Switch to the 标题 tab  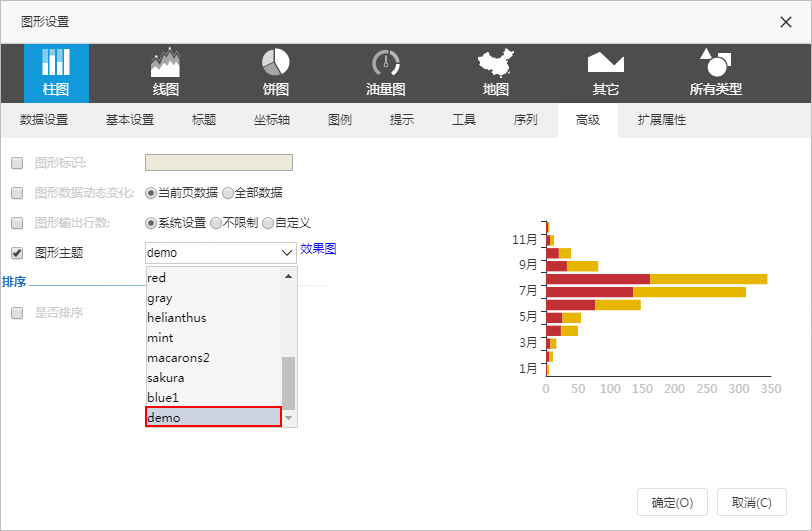[x=204, y=120]
